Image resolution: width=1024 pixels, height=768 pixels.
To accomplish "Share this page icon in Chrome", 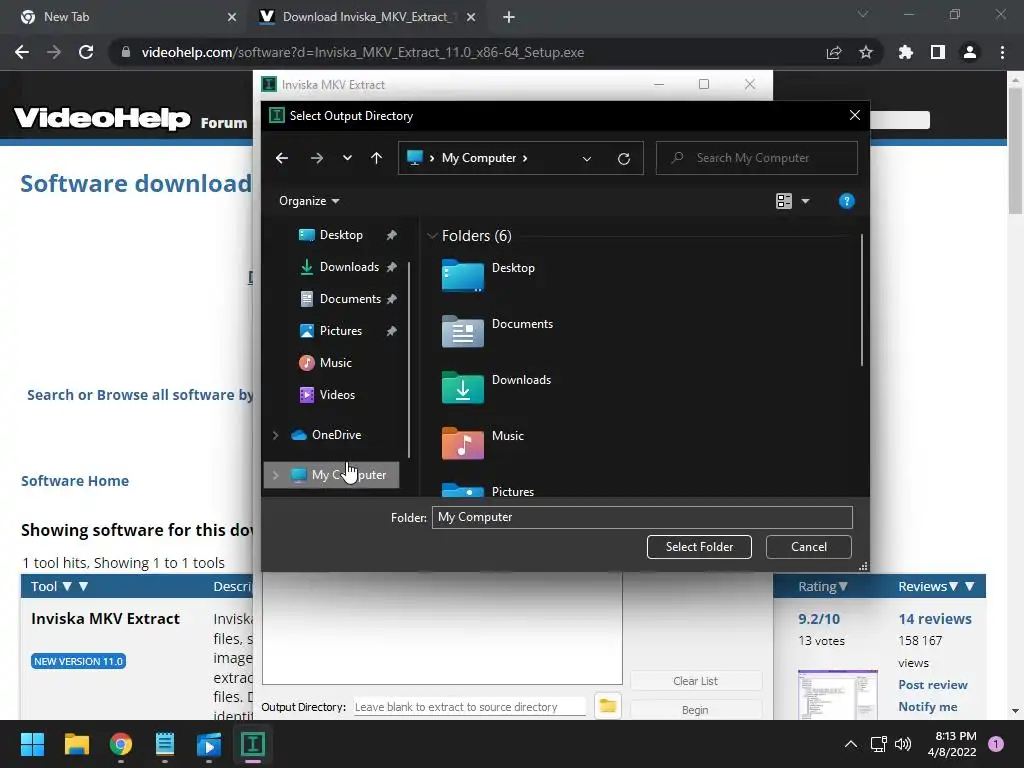I will pos(834,52).
